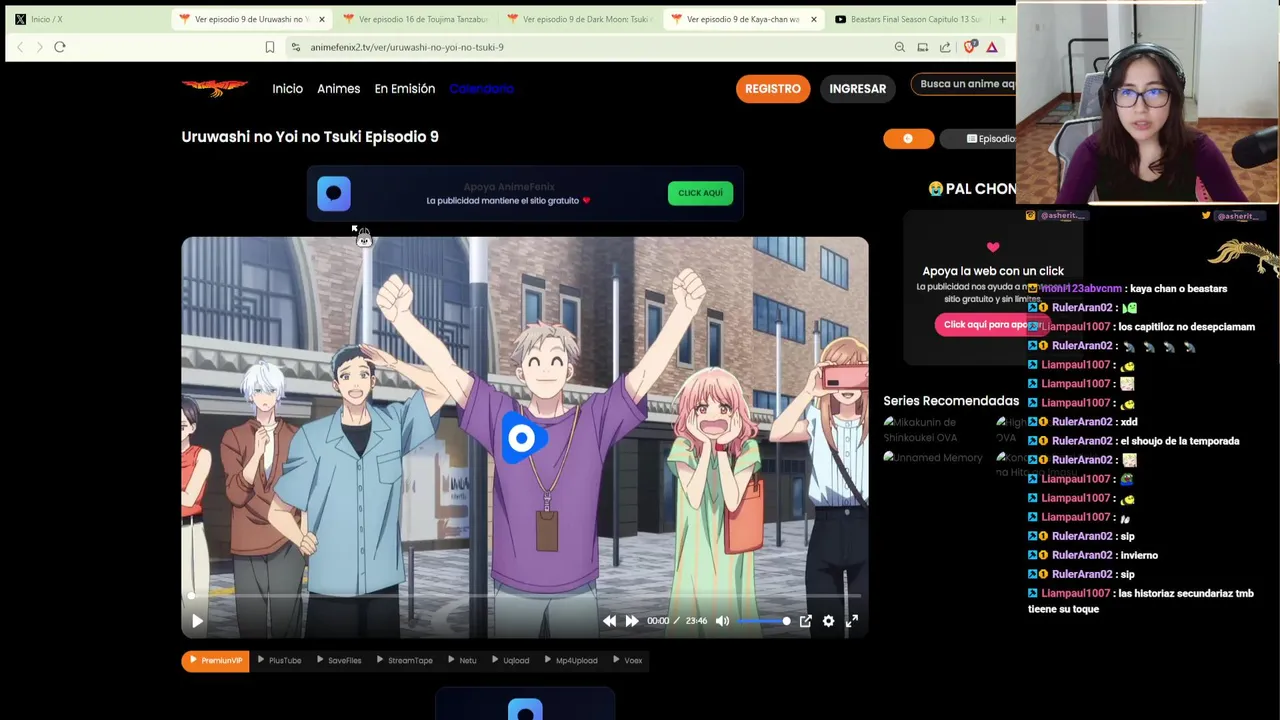Image resolution: width=1280 pixels, height=720 pixels.
Task: Close the Kaya-chan episode 9 tab
Action: click(x=813, y=19)
